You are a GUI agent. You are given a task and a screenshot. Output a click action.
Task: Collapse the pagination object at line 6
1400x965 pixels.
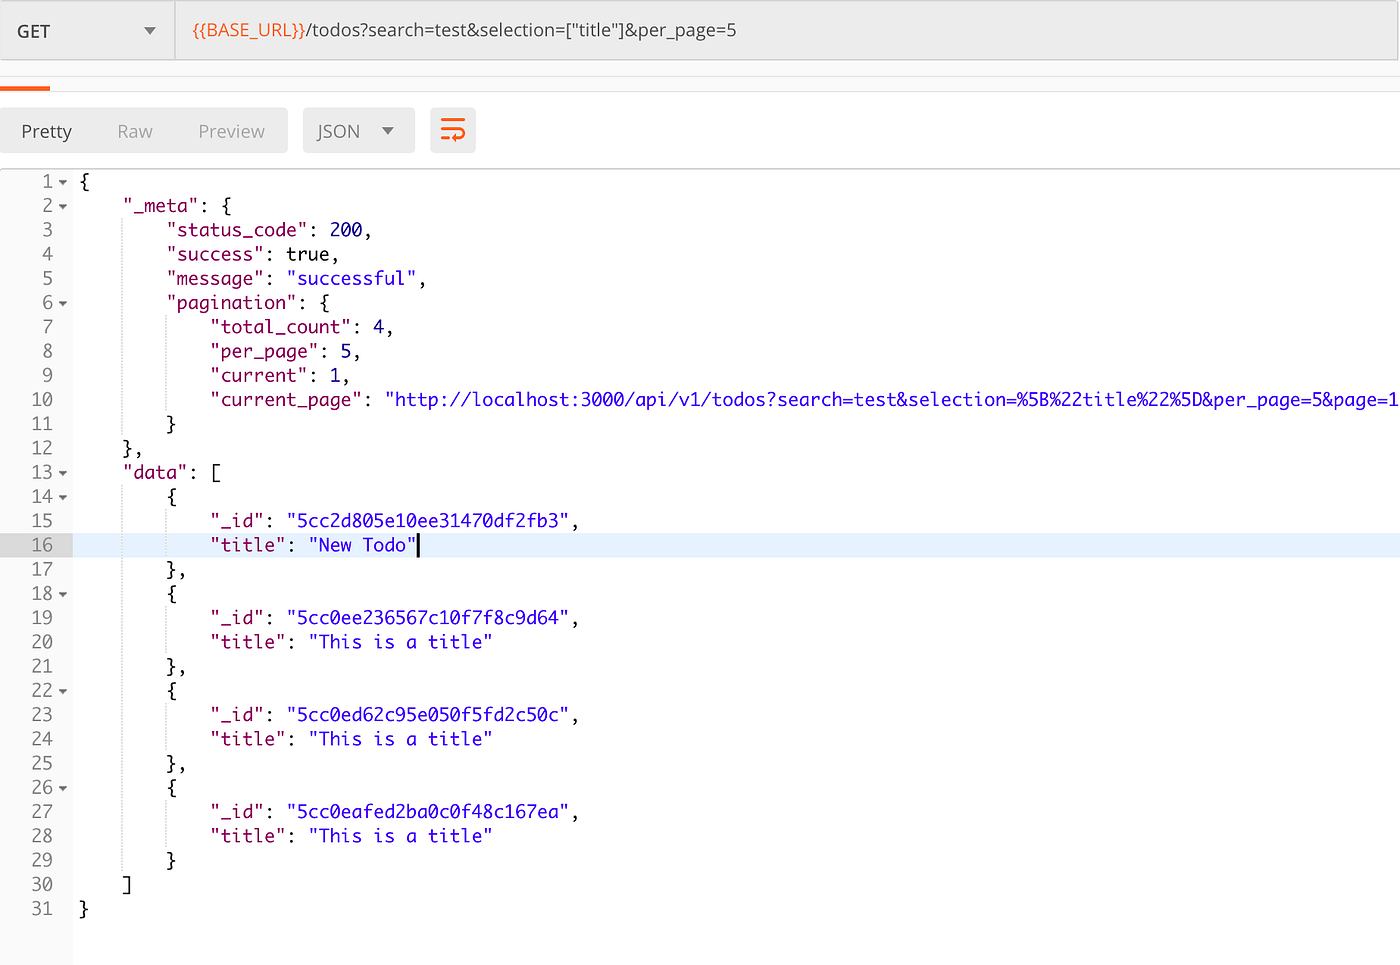coord(62,302)
